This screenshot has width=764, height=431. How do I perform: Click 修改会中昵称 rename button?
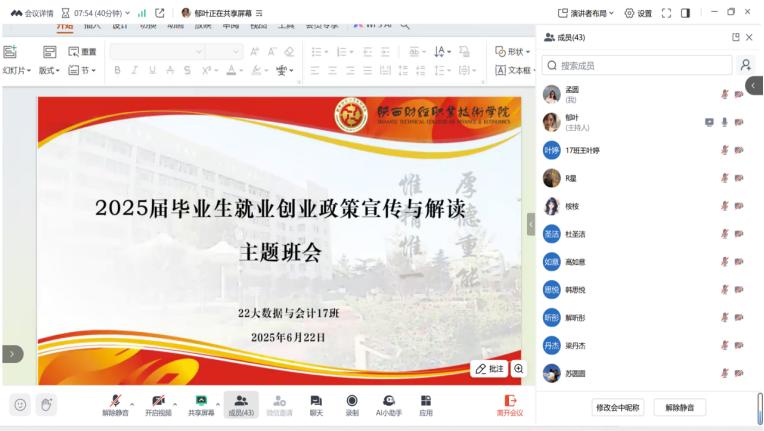[618, 408]
